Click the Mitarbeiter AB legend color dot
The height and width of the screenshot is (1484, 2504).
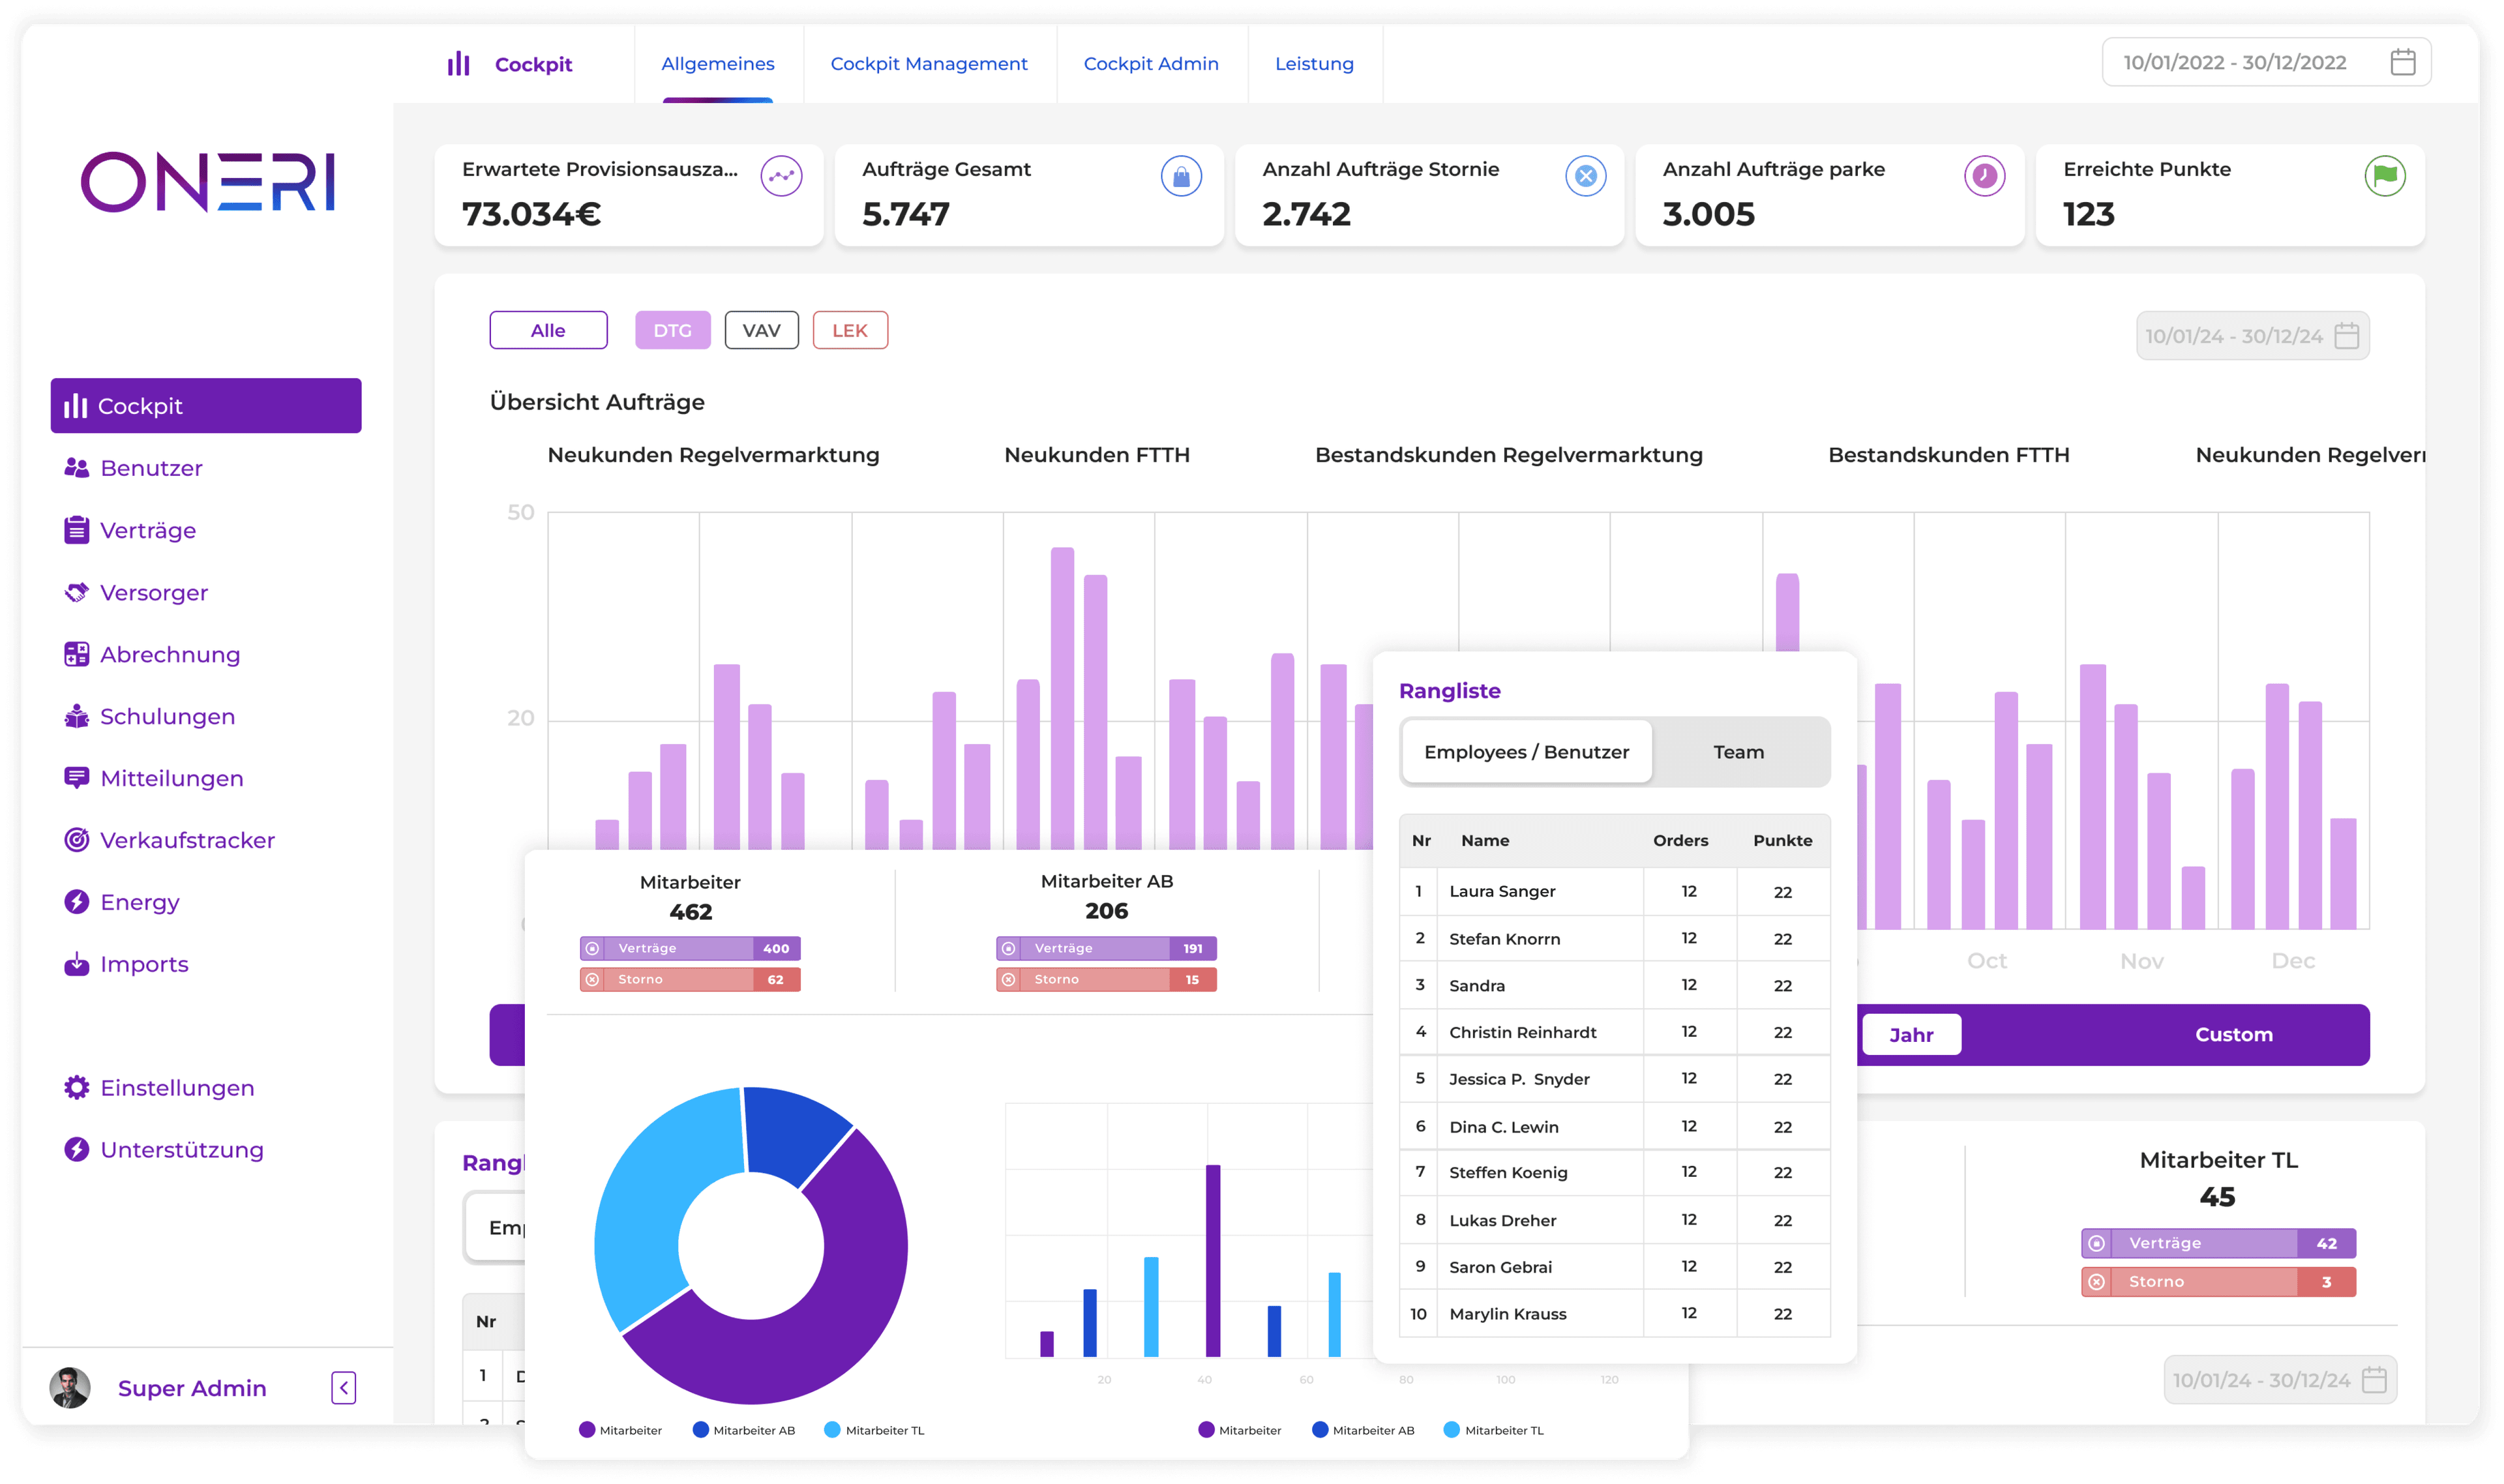[x=700, y=1430]
